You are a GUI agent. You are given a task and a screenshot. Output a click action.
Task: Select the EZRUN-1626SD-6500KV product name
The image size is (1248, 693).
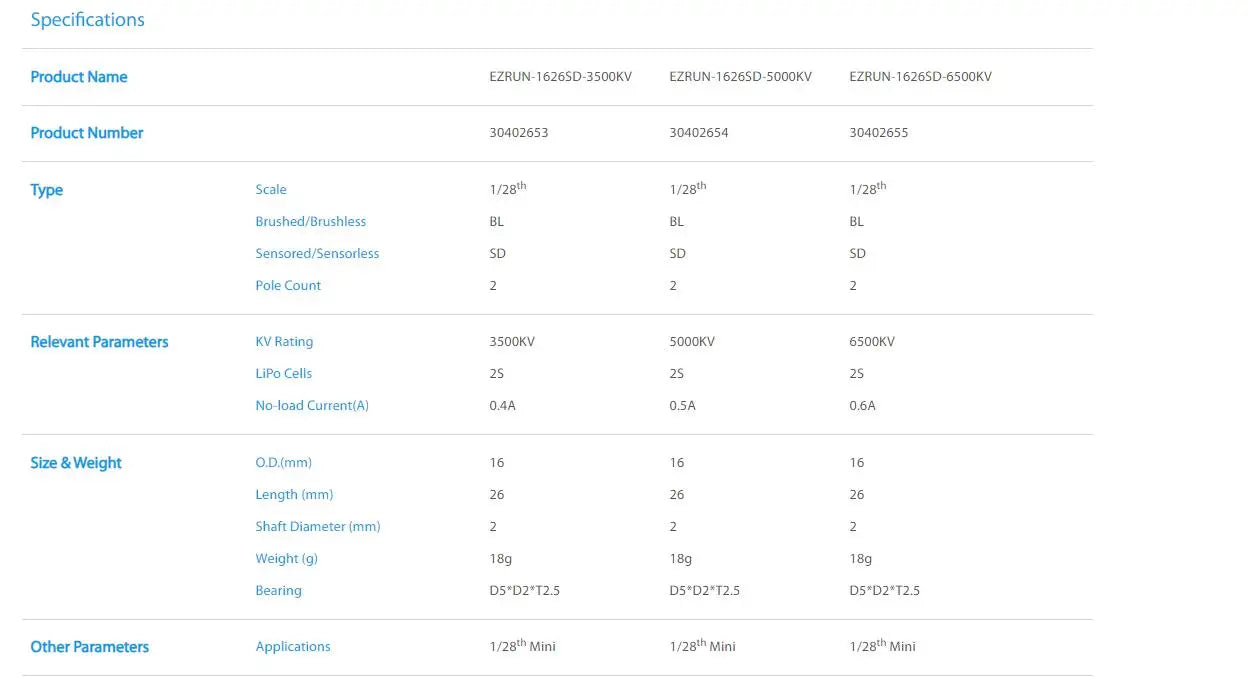point(920,77)
